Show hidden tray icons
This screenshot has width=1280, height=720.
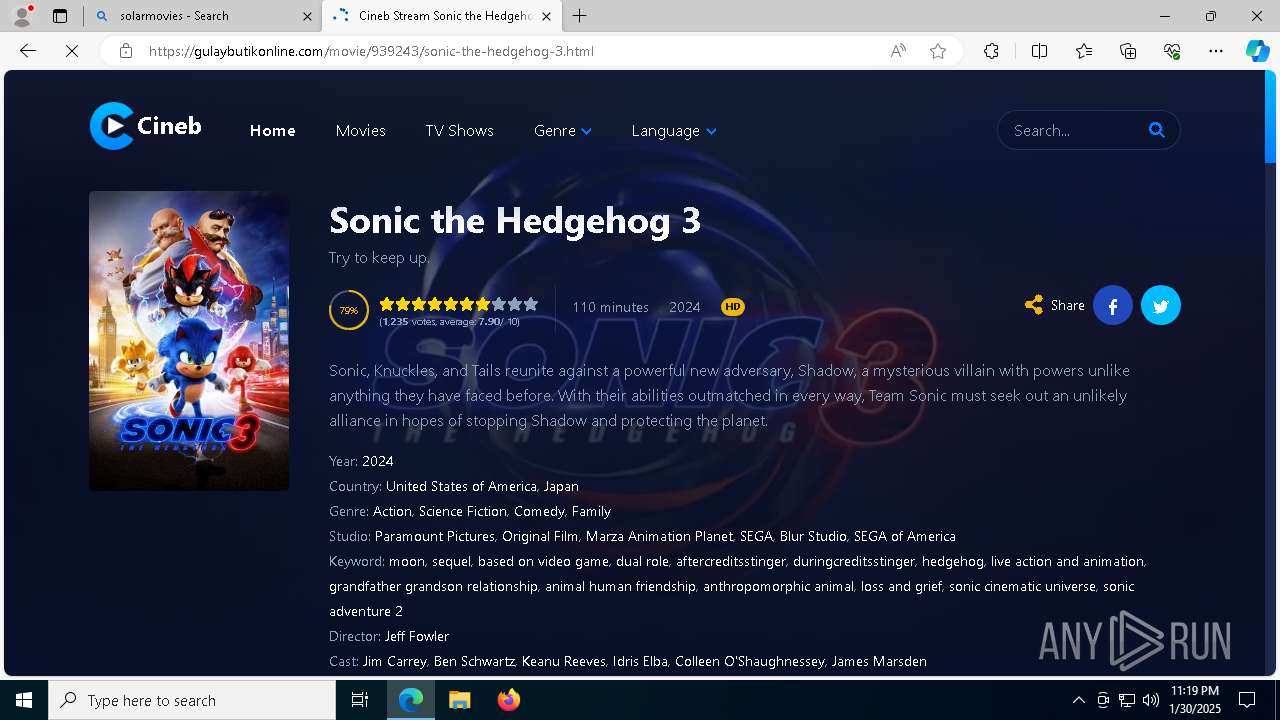[1078, 700]
